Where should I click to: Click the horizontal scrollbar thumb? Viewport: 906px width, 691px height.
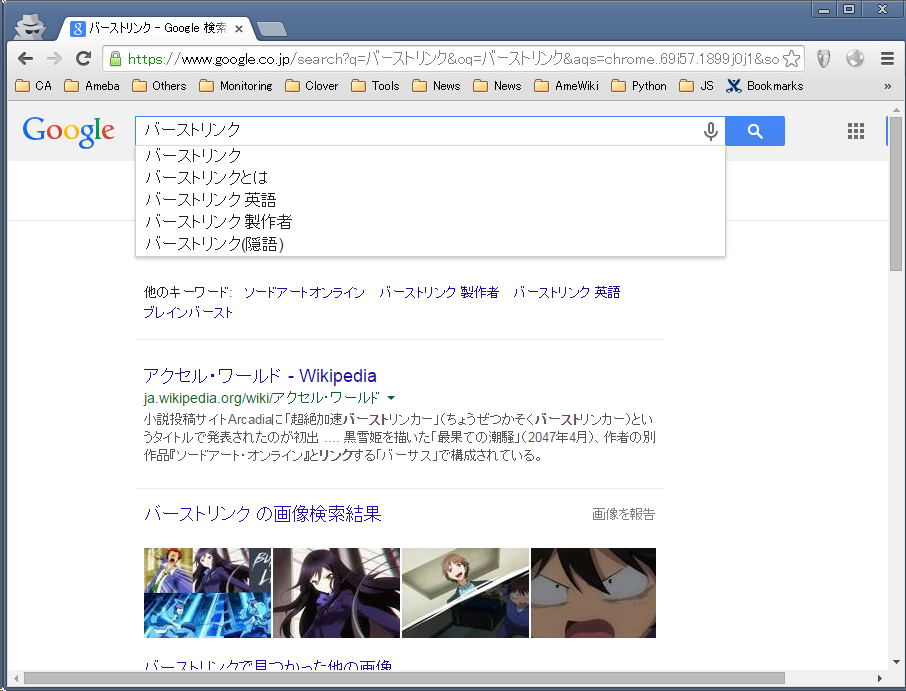pyautogui.click(x=404, y=678)
